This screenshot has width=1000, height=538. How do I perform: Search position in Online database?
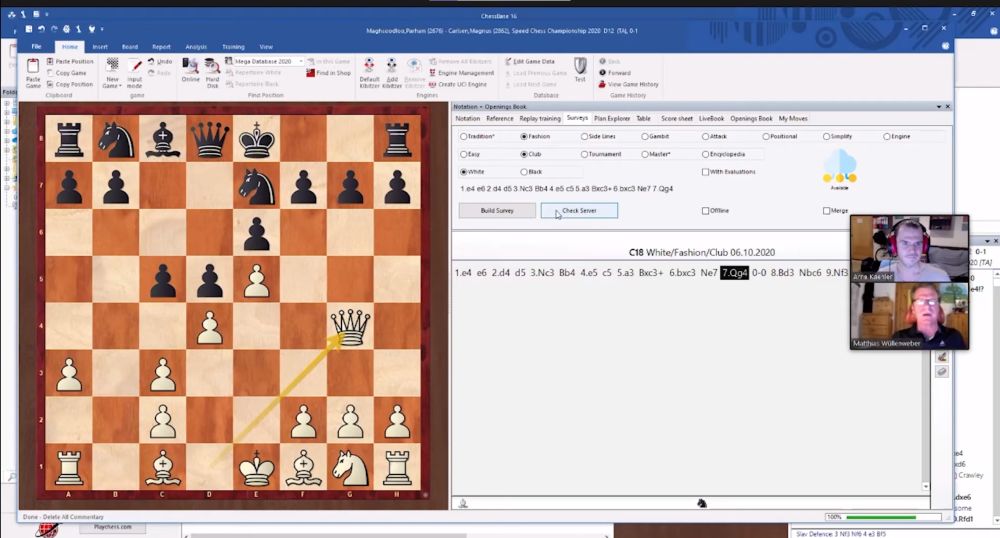click(x=190, y=66)
